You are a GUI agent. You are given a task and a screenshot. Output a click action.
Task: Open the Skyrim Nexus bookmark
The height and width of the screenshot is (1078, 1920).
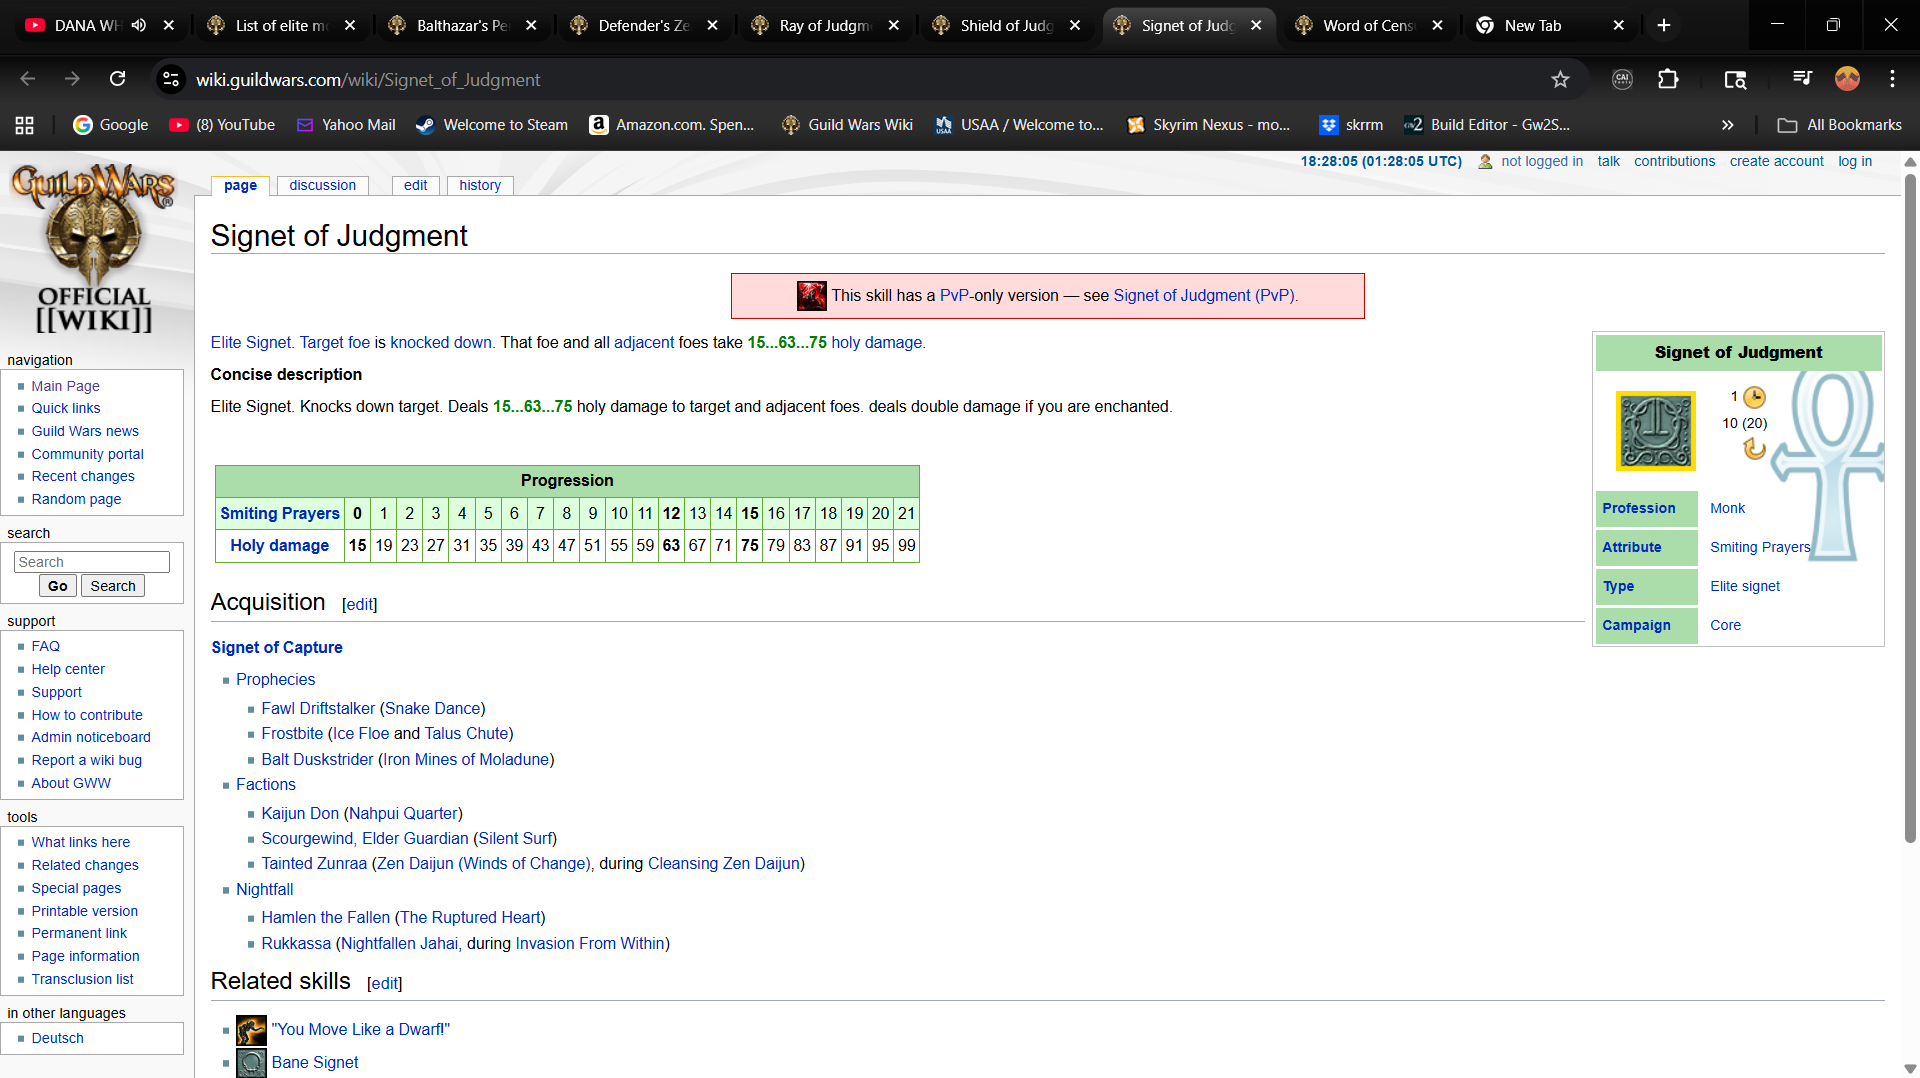click(x=1208, y=125)
